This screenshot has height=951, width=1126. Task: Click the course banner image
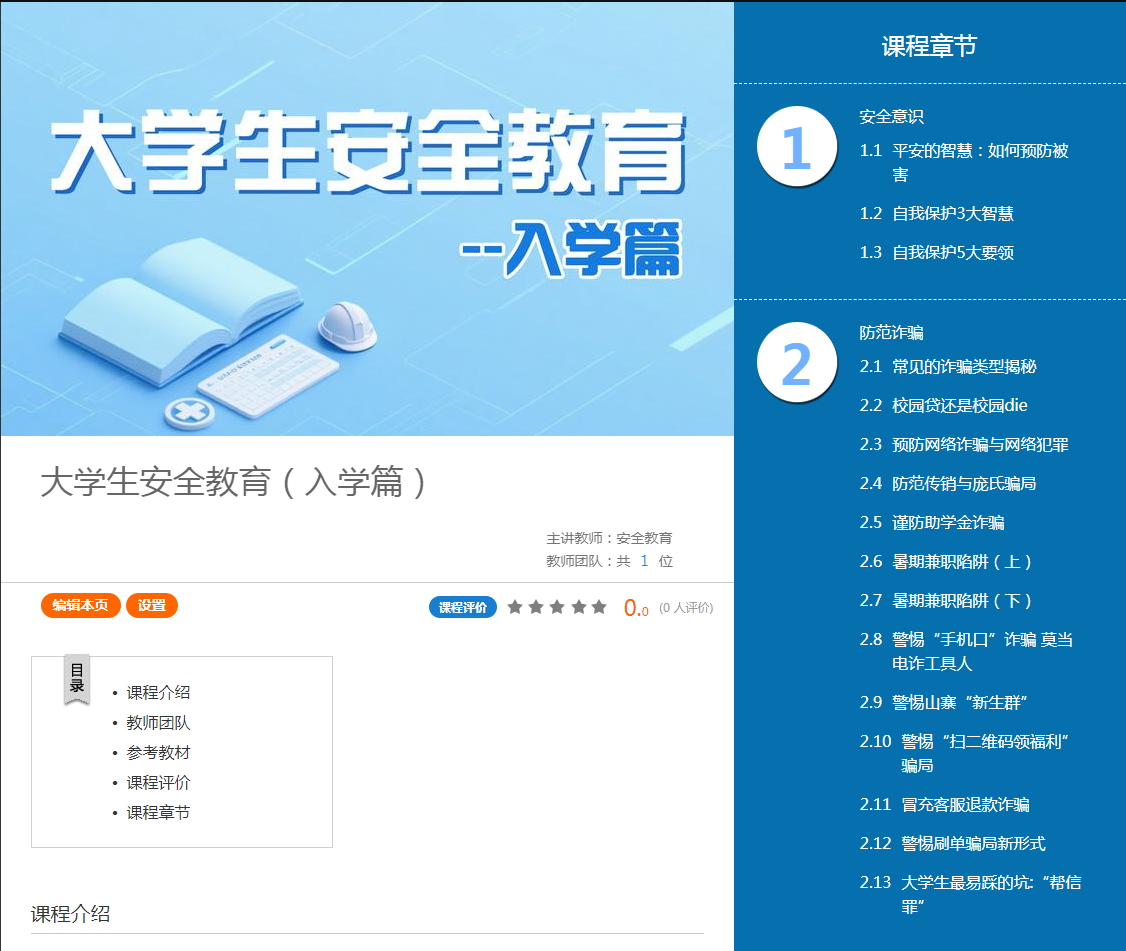click(x=367, y=219)
